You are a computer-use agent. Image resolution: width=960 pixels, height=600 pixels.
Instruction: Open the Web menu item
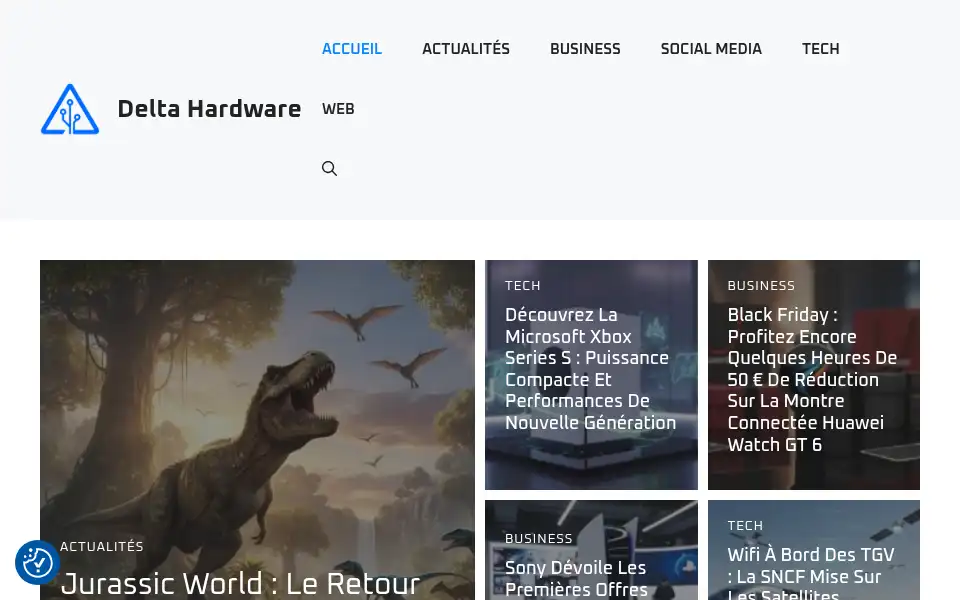(338, 109)
